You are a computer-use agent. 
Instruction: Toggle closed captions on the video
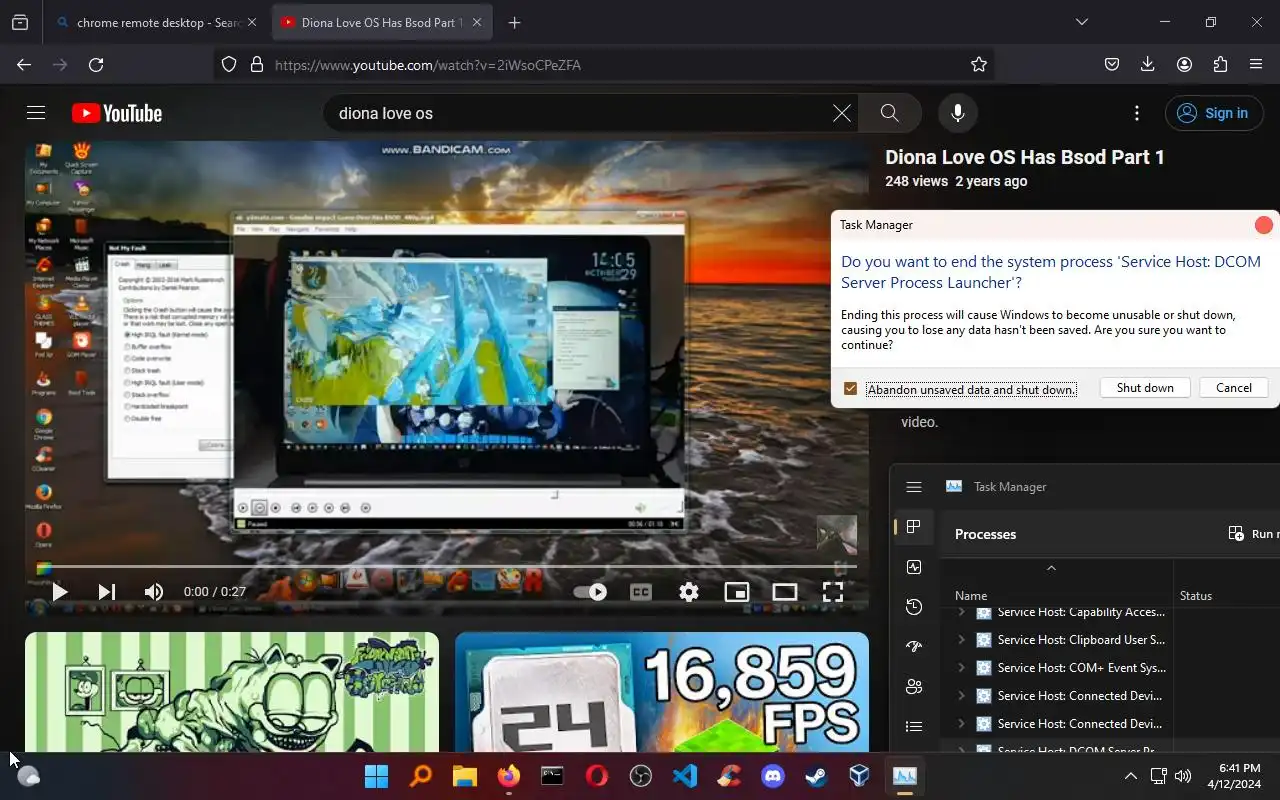click(x=641, y=592)
